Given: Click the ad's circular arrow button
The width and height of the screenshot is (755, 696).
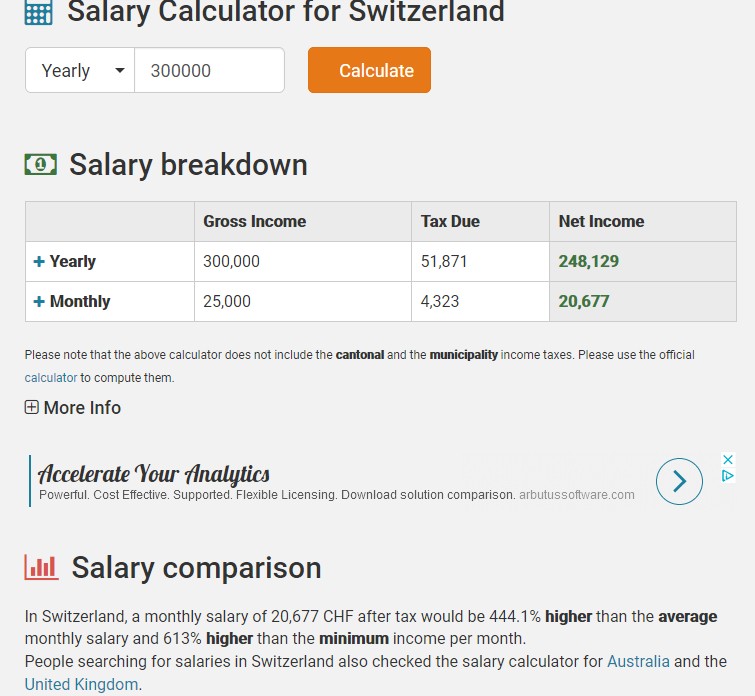Looking at the screenshot, I should click(679, 481).
